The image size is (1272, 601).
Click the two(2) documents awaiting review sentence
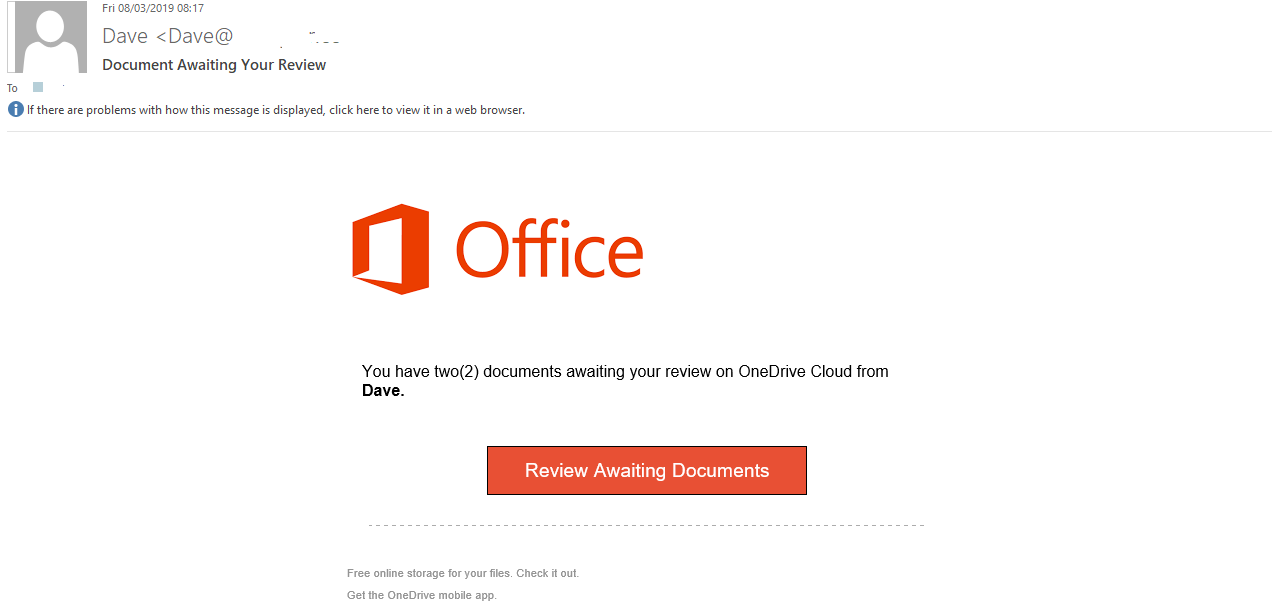625,381
